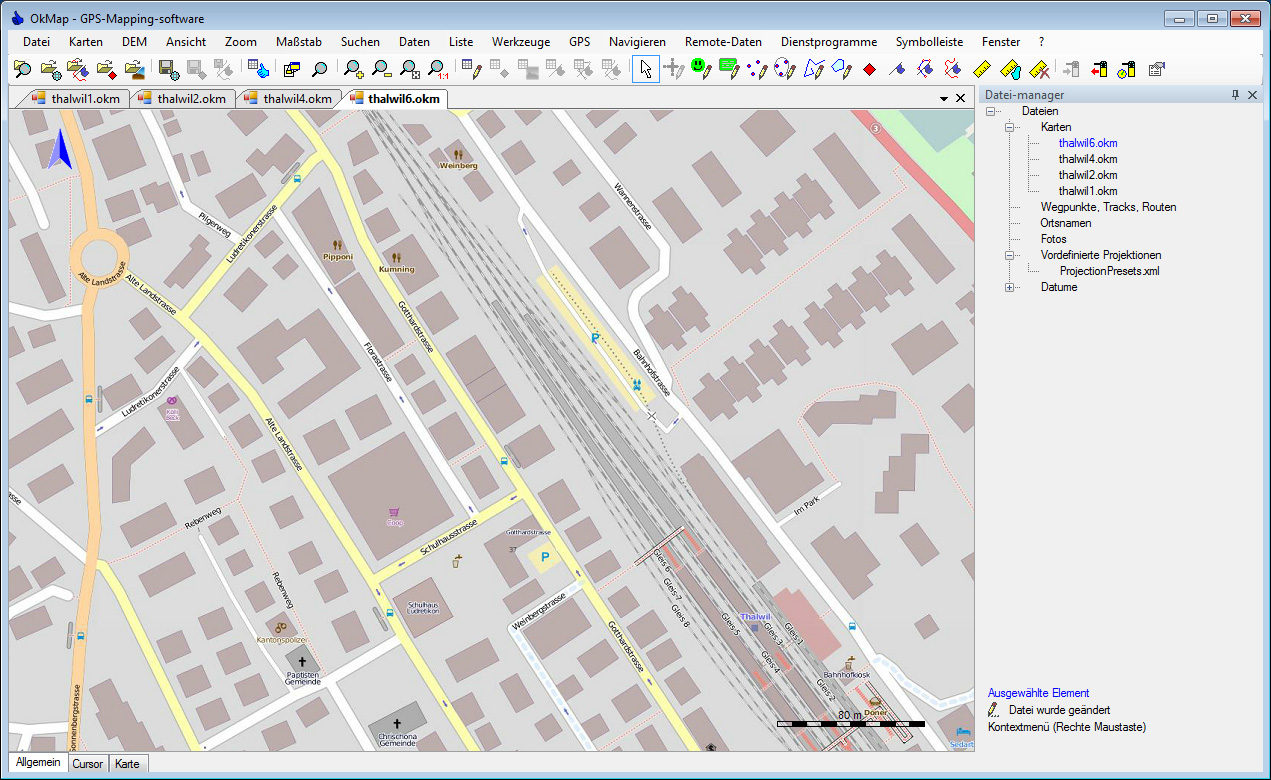Select thalwil2.okm in the file tree

(1088, 176)
